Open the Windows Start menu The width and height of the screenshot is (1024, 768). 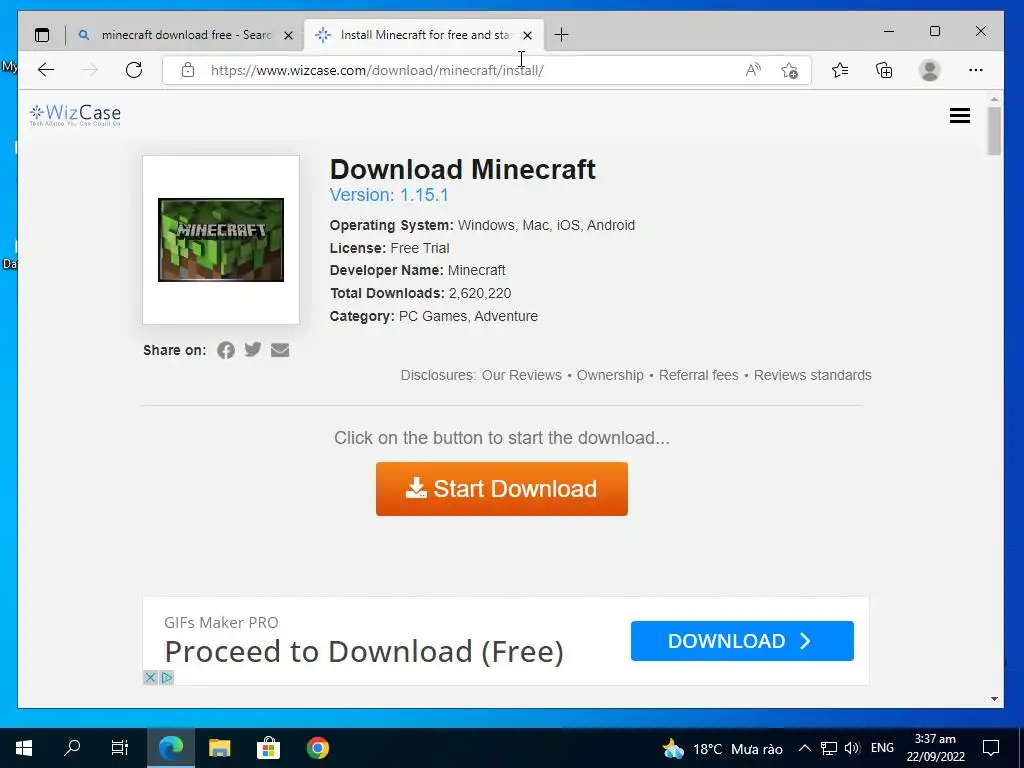coord(24,748)
